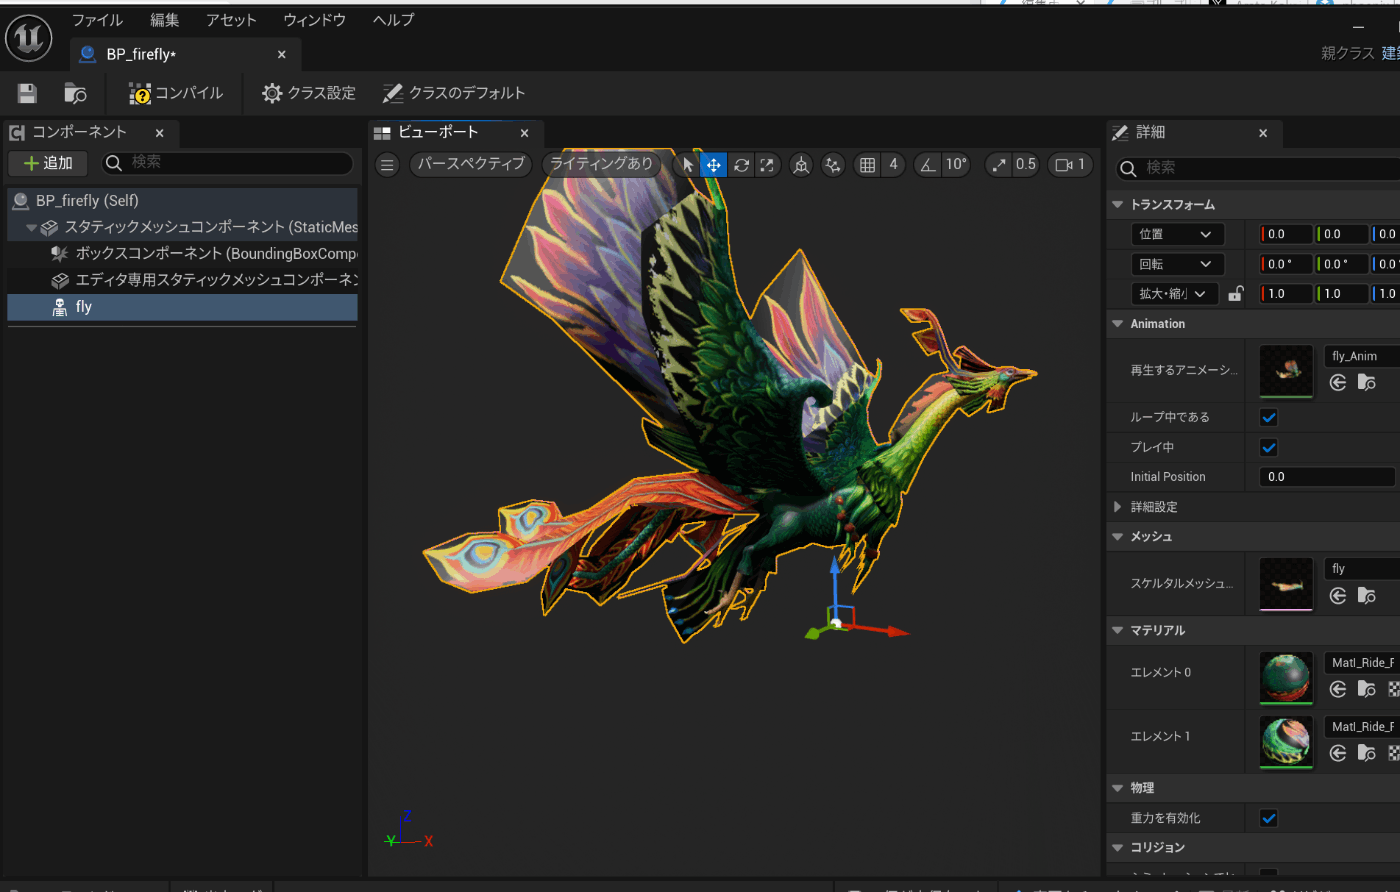Click the コンパイル compile button
The image size is (1400, 892).
coord(177,93)
